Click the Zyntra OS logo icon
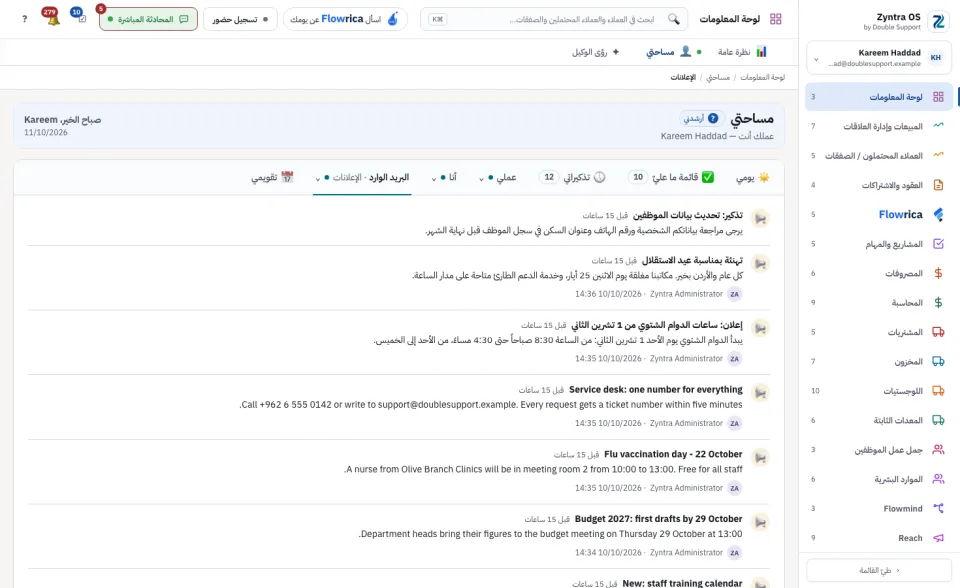Screen dimensions: 960x588 [938, 21]
